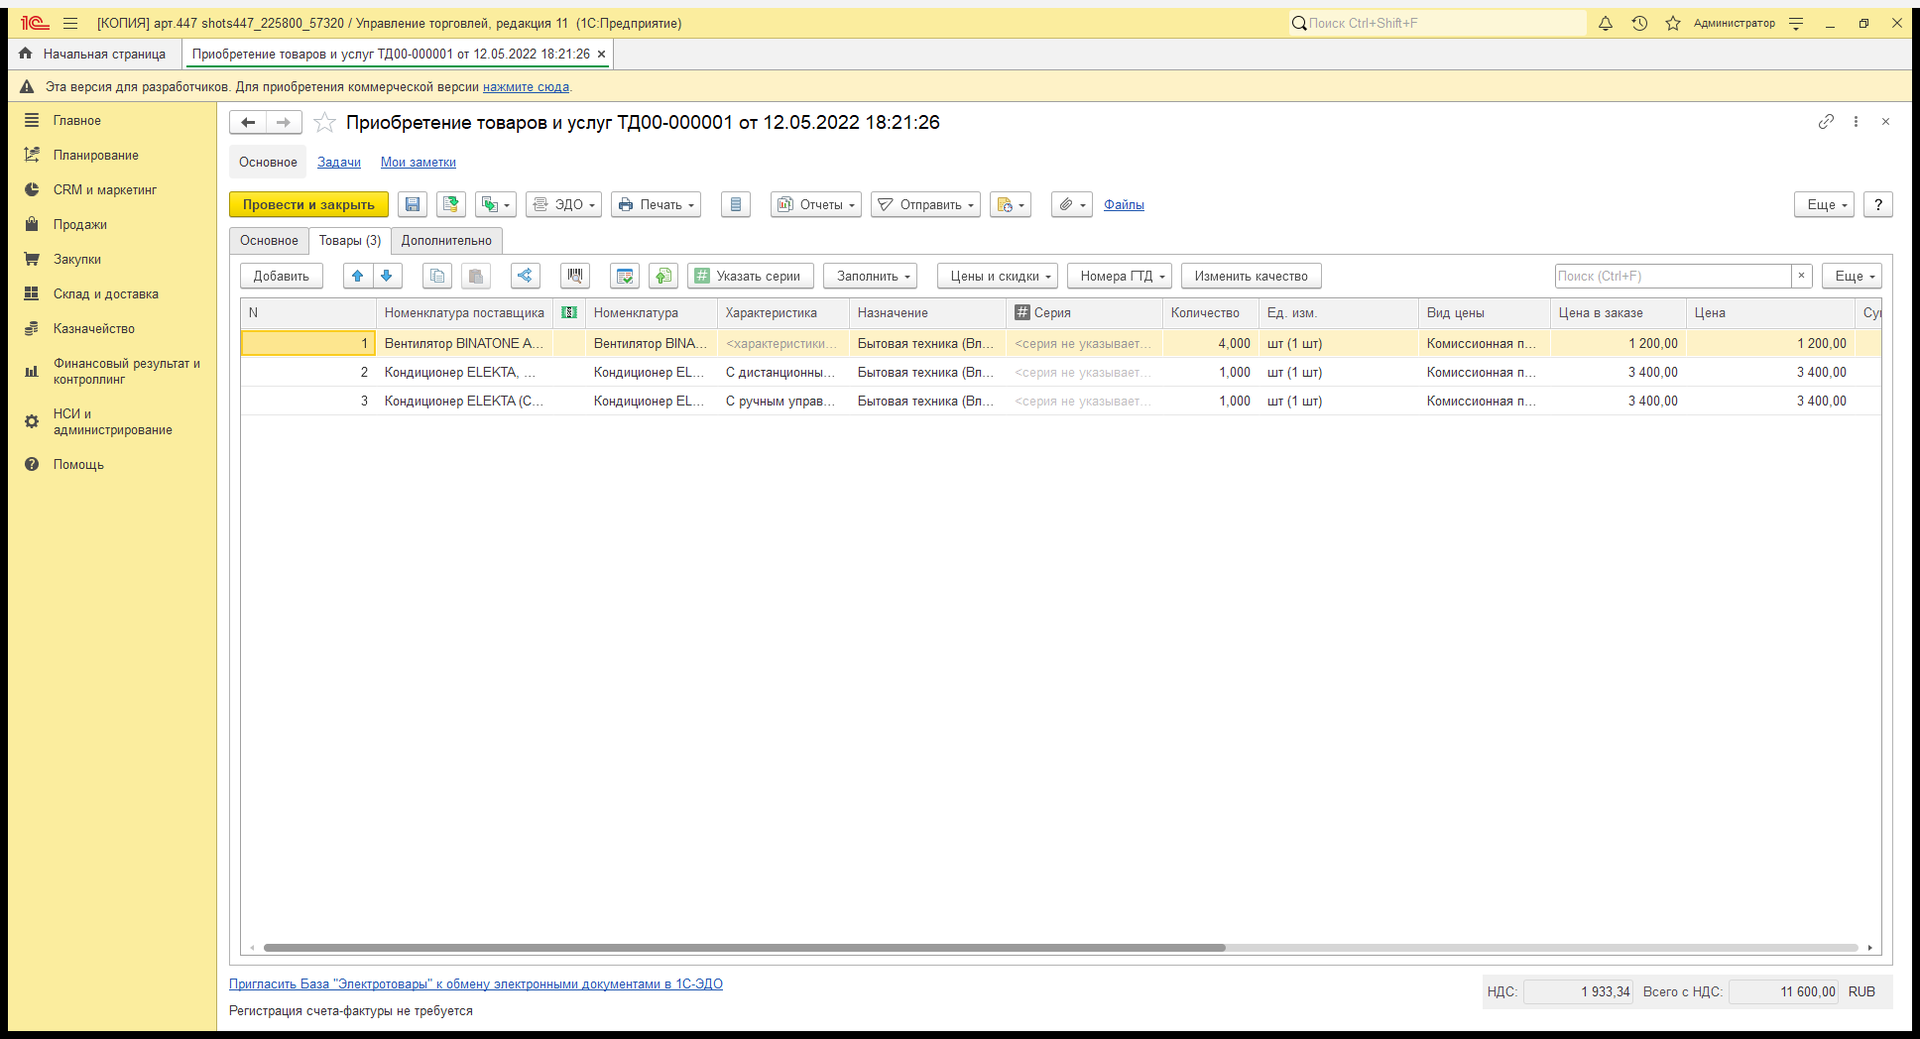Viewport: 1920px width, 1039px height.
Task: Expand Заполнить dropdown in goods toolbar
Action: coord(871,276)
